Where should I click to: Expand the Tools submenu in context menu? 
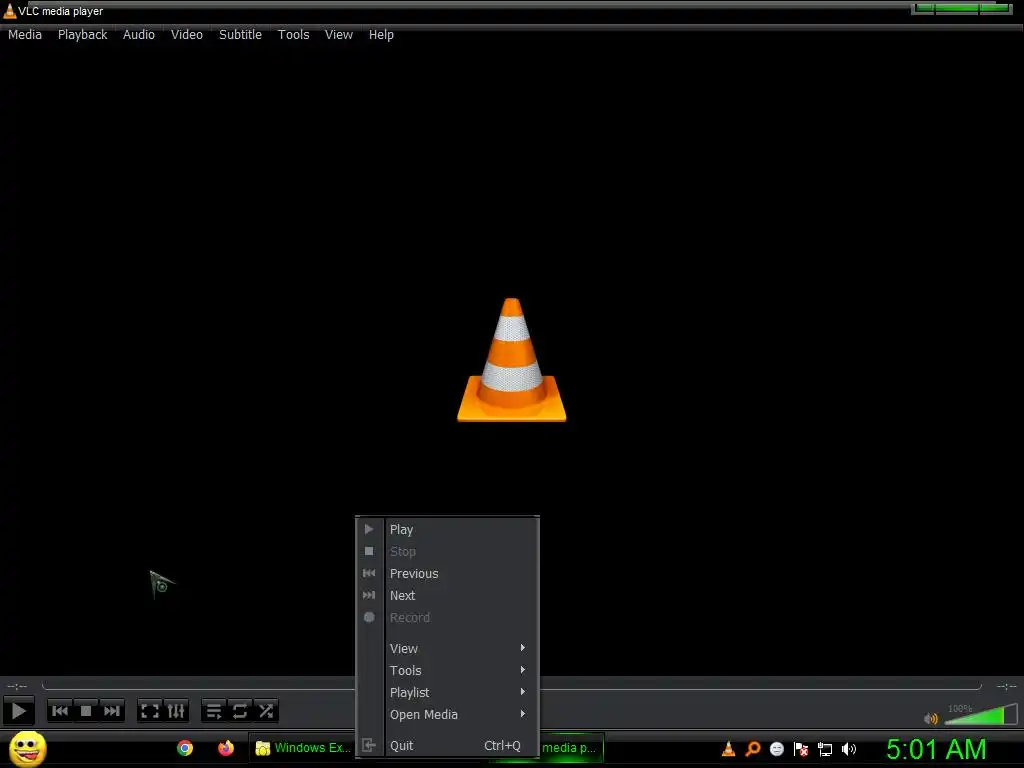click(447, 671)
